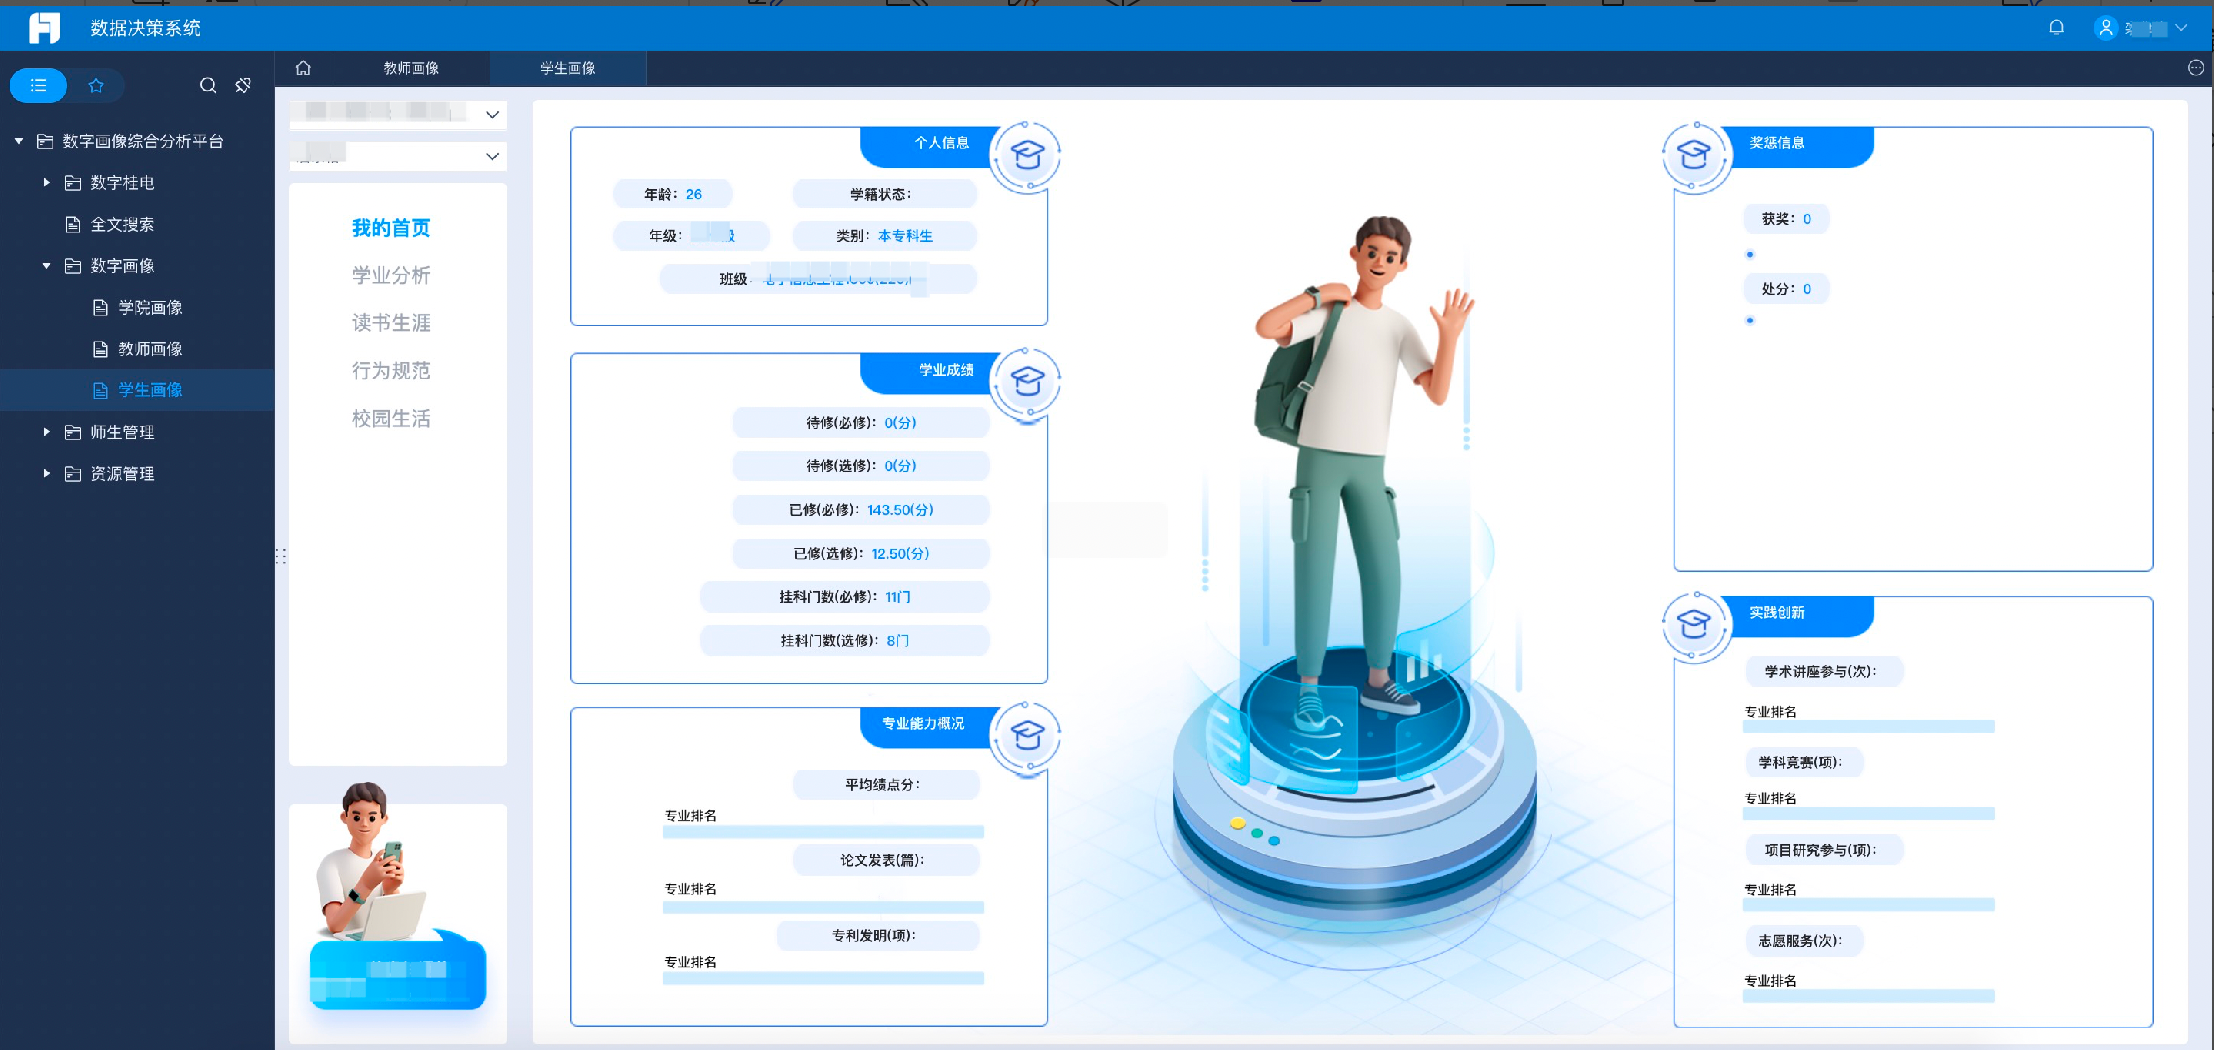
Task: Open the user avatar account icon
Action: (x=2105, y=28)
